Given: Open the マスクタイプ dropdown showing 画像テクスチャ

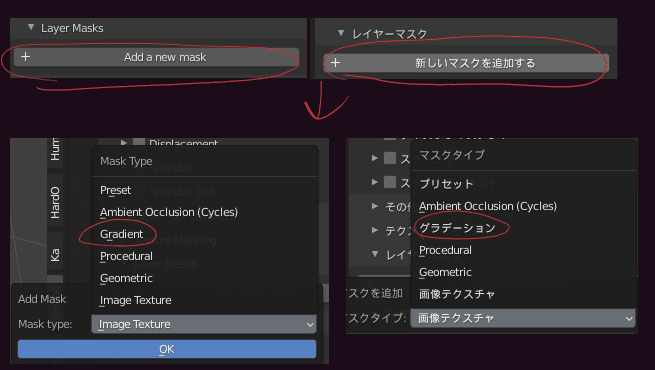Looking at the screenshot, I should [523, 318].
